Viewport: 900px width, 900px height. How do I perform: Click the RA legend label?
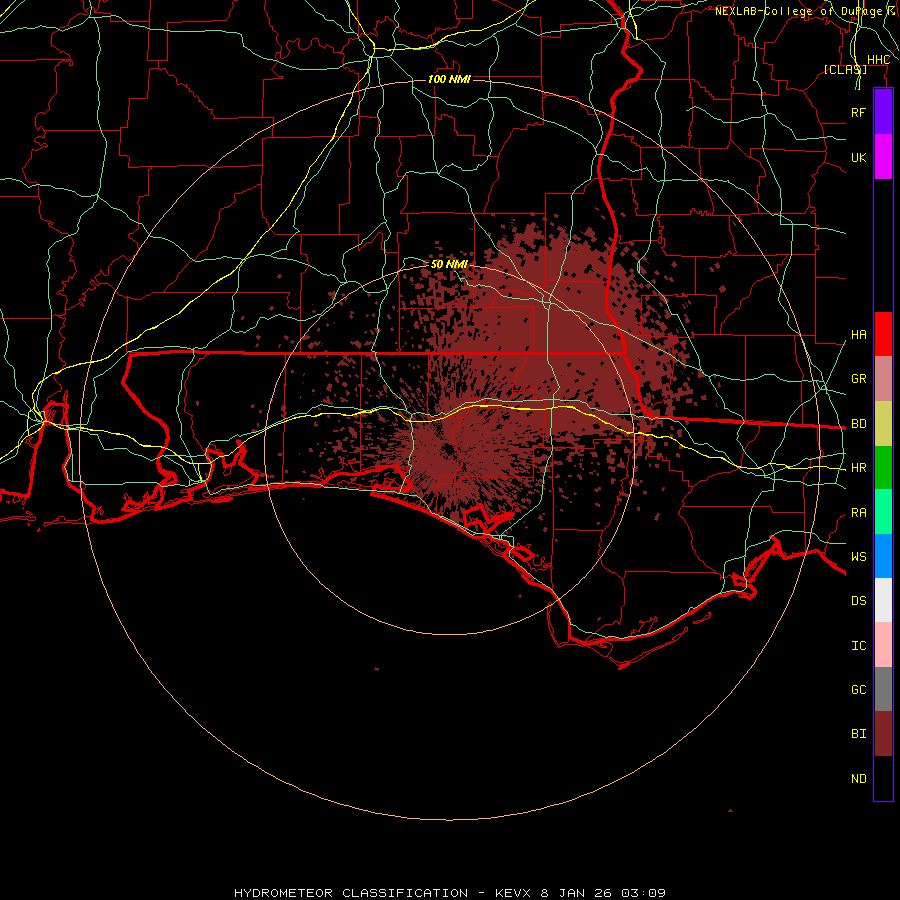pyautogui.click(x=858, y=513)
